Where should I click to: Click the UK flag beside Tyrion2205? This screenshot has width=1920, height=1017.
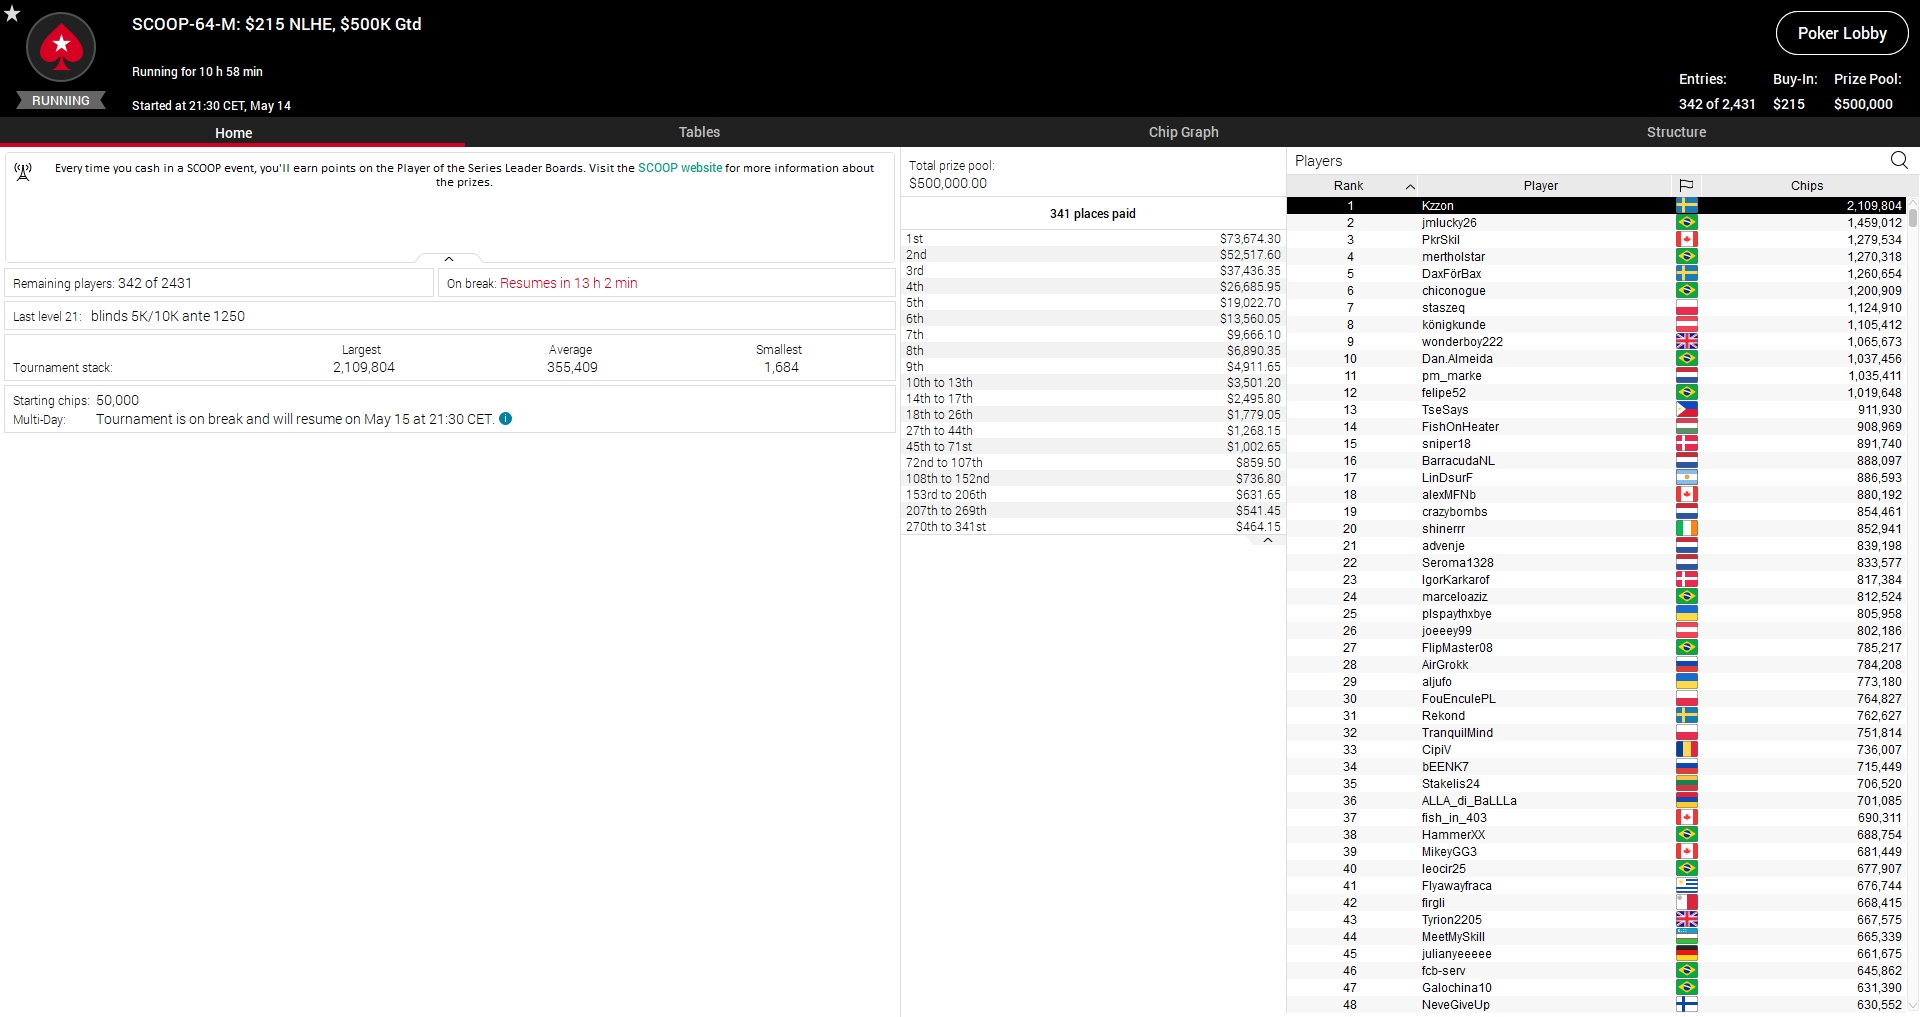point(1687,920)
